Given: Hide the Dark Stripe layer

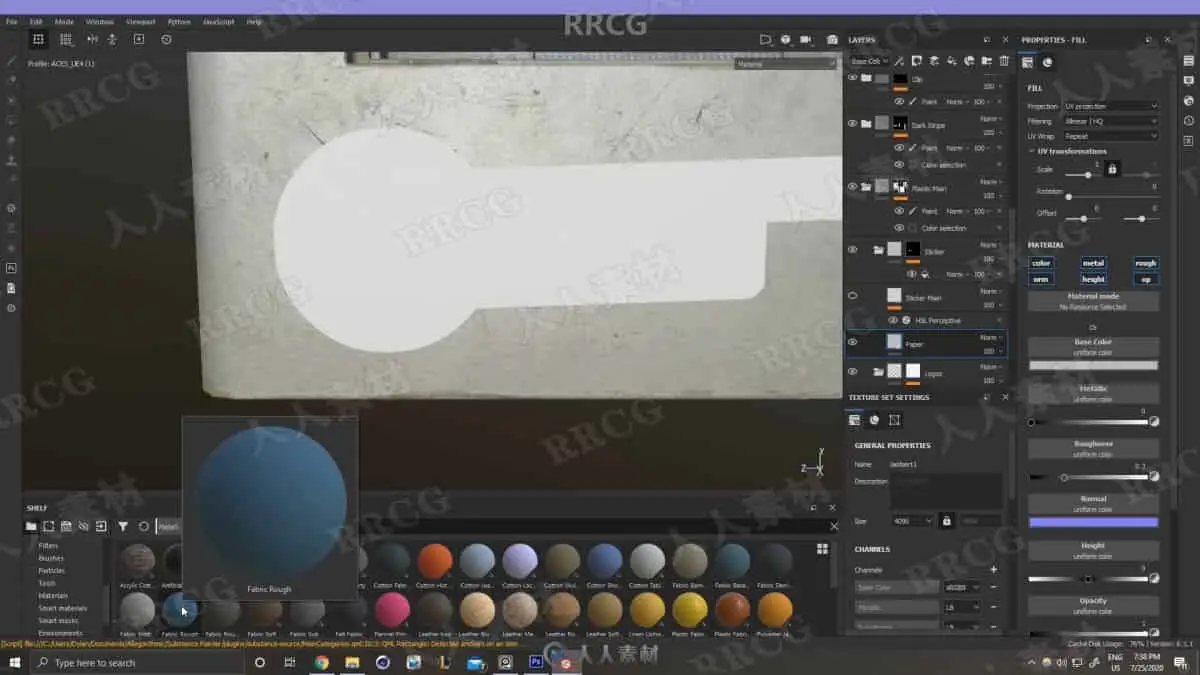Looking at the screenshot, I should pos(853,123).
